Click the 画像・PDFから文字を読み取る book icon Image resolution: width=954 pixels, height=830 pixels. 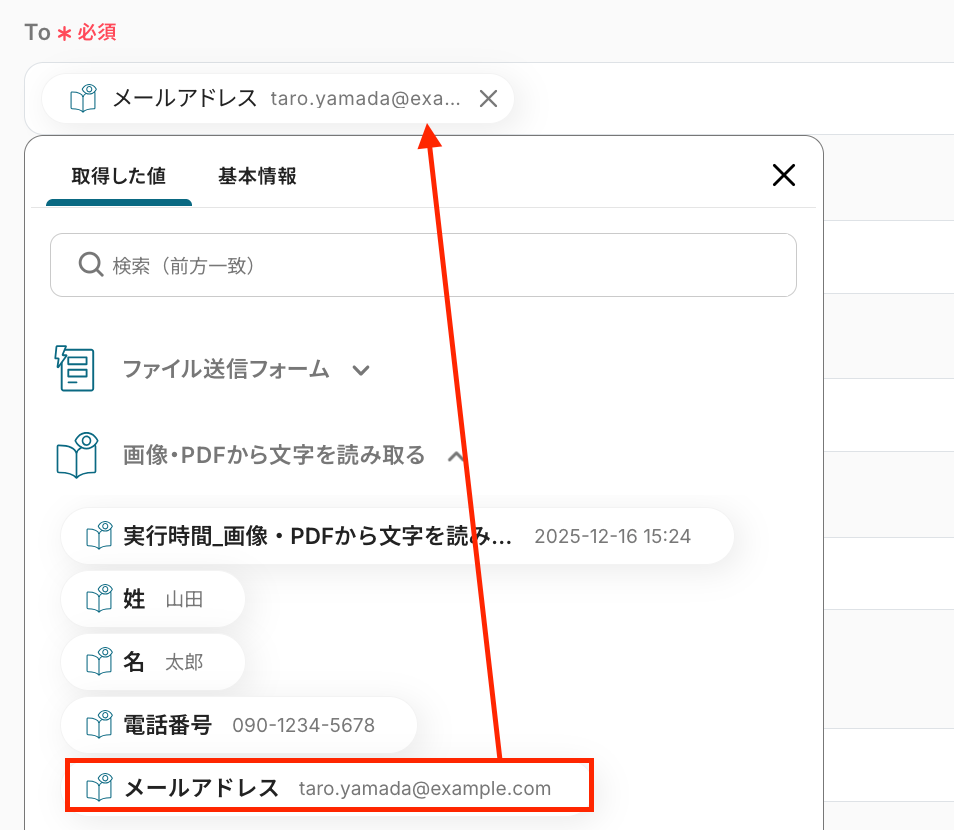click(77, 455)
